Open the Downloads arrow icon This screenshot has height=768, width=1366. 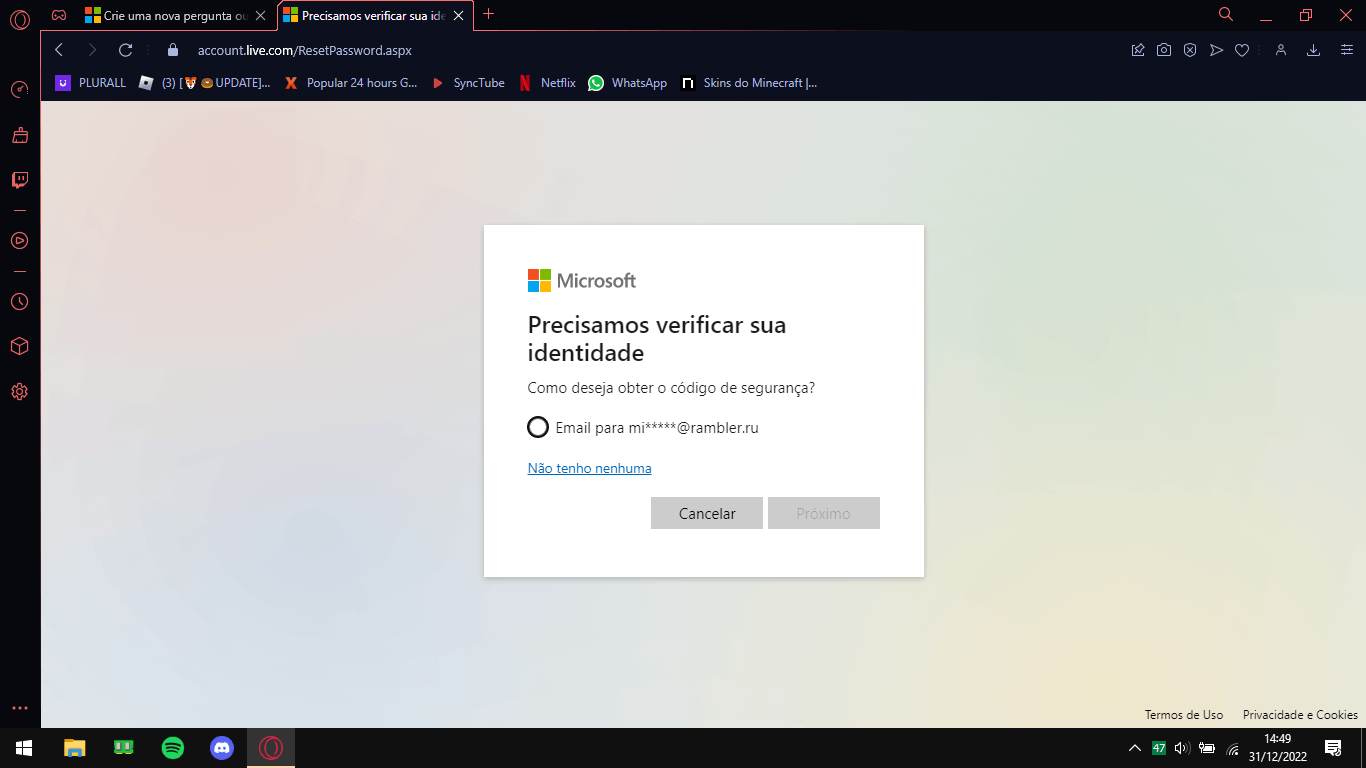1314,50
